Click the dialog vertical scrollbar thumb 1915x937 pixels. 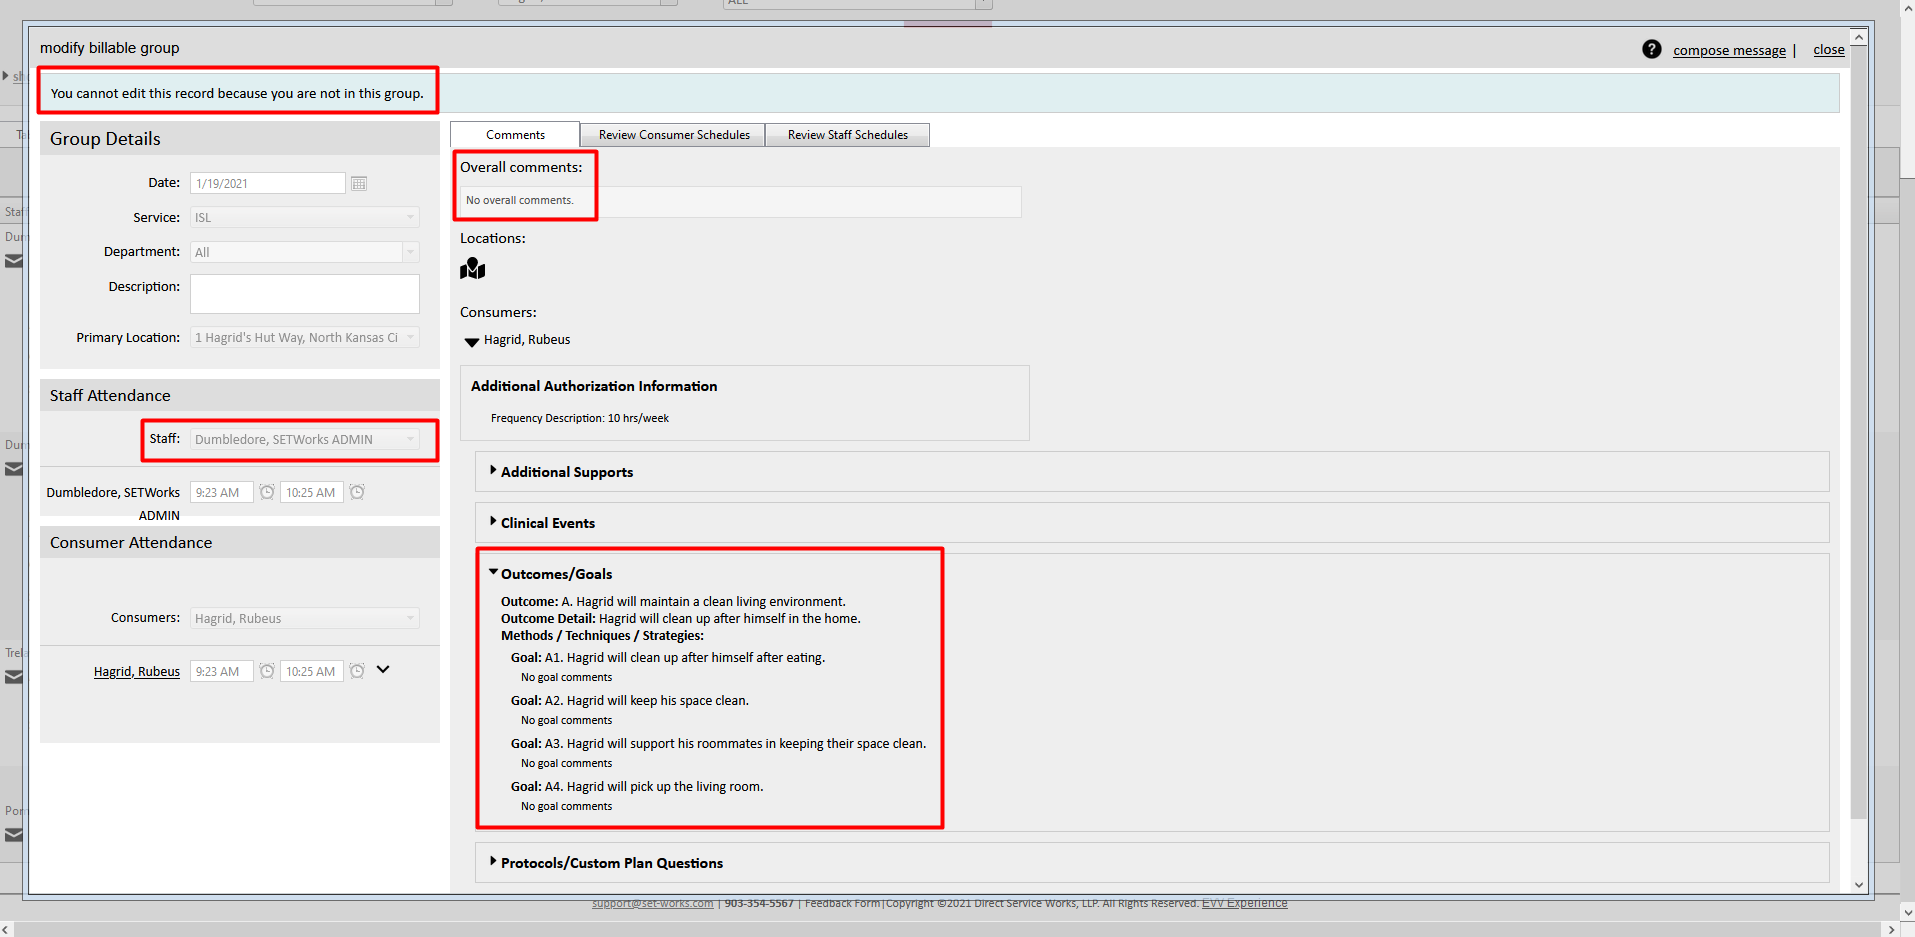click(1859, 432)
